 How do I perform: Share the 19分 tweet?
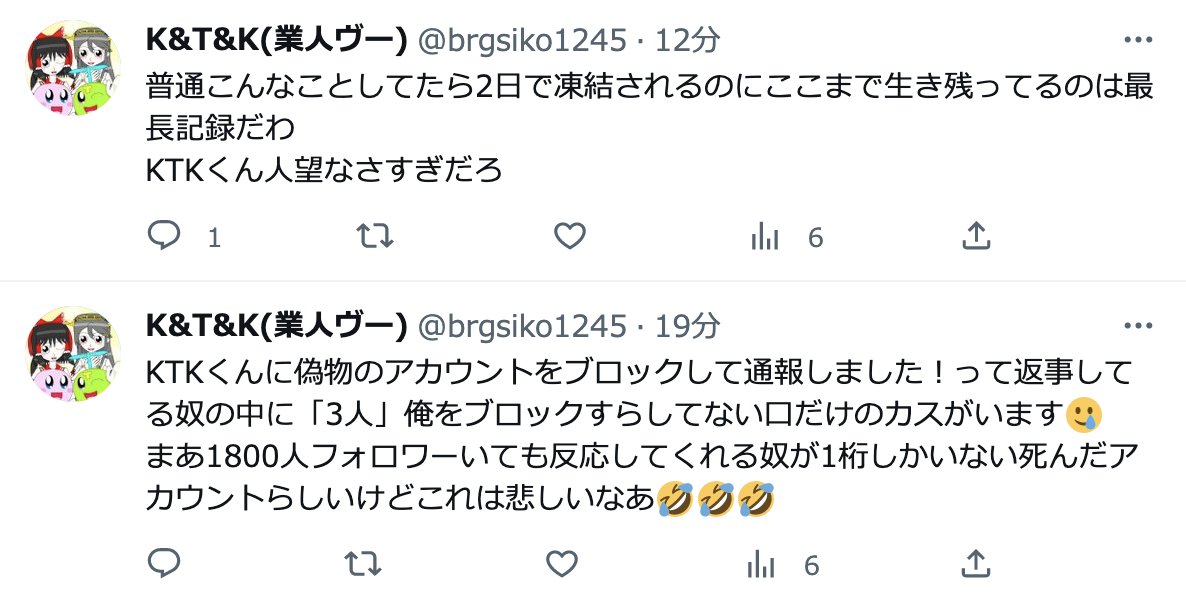976,564
